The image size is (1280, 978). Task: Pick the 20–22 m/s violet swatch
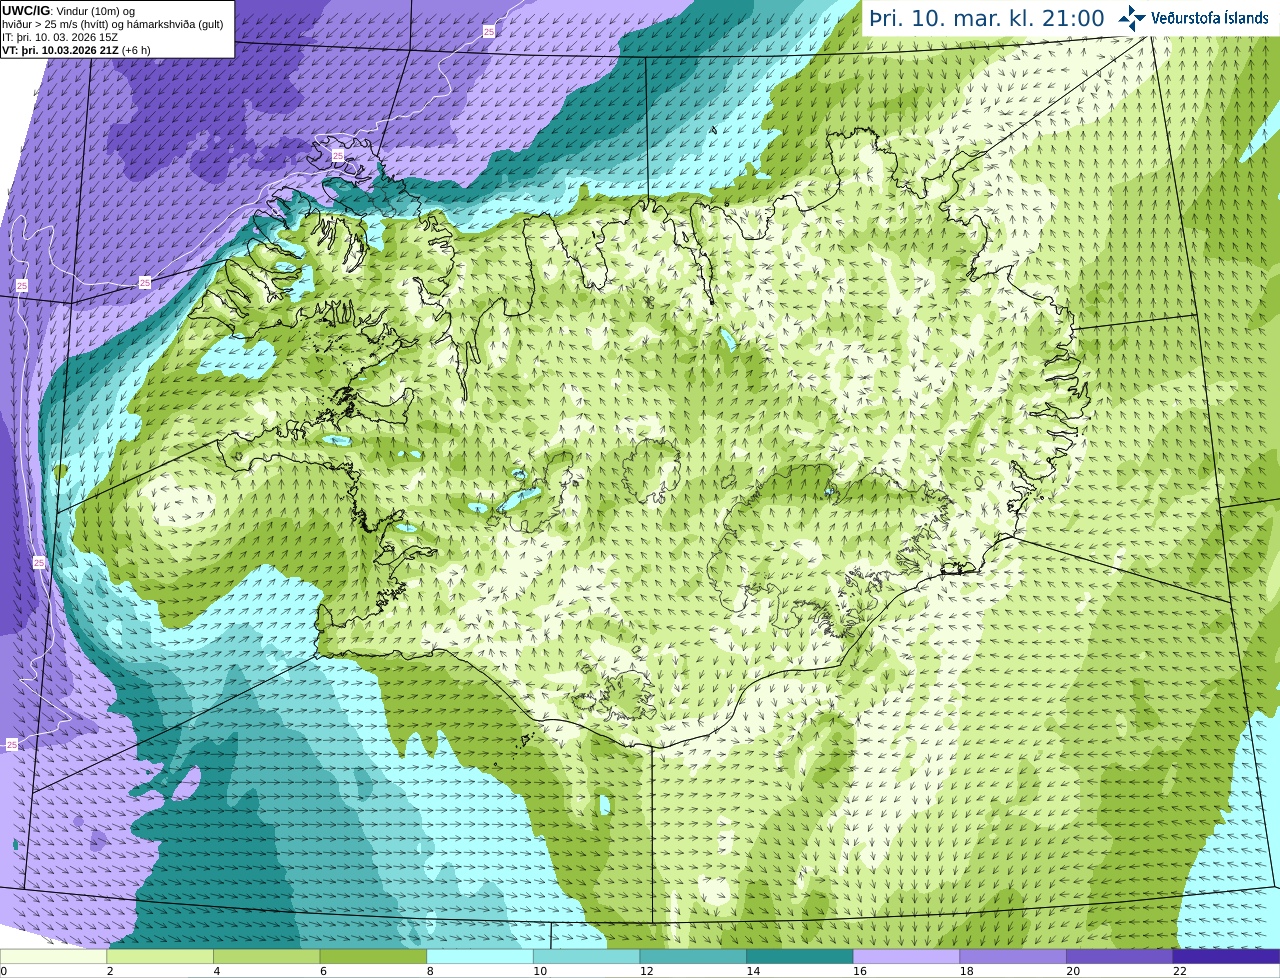point(1120,956)
